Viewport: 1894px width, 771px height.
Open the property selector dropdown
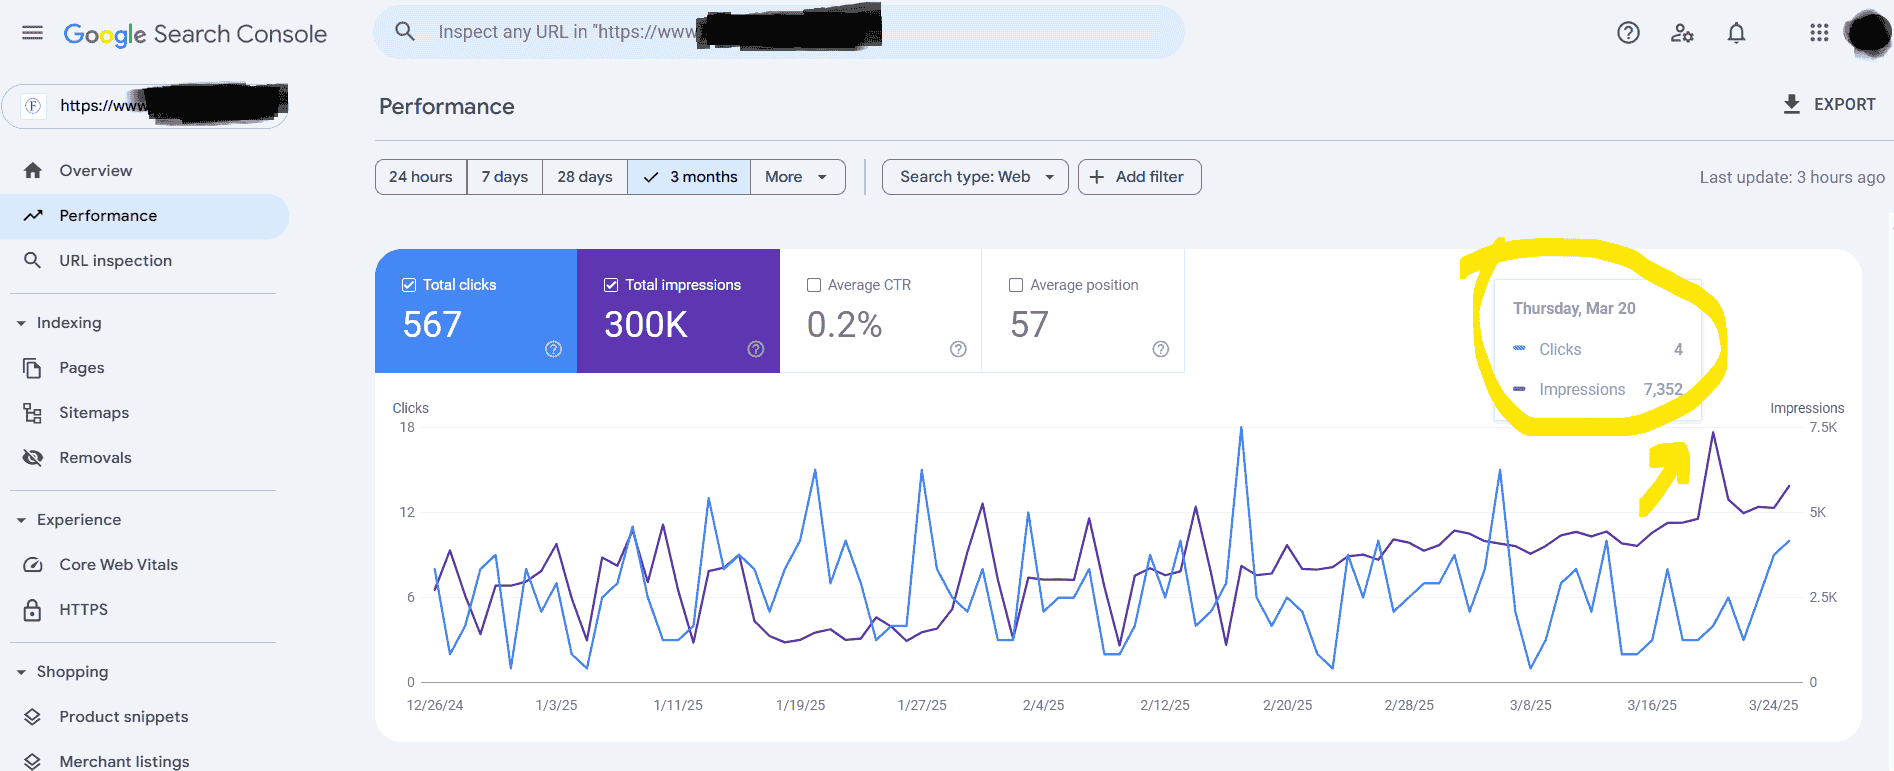pyautogui.click(x=145, y=106)
